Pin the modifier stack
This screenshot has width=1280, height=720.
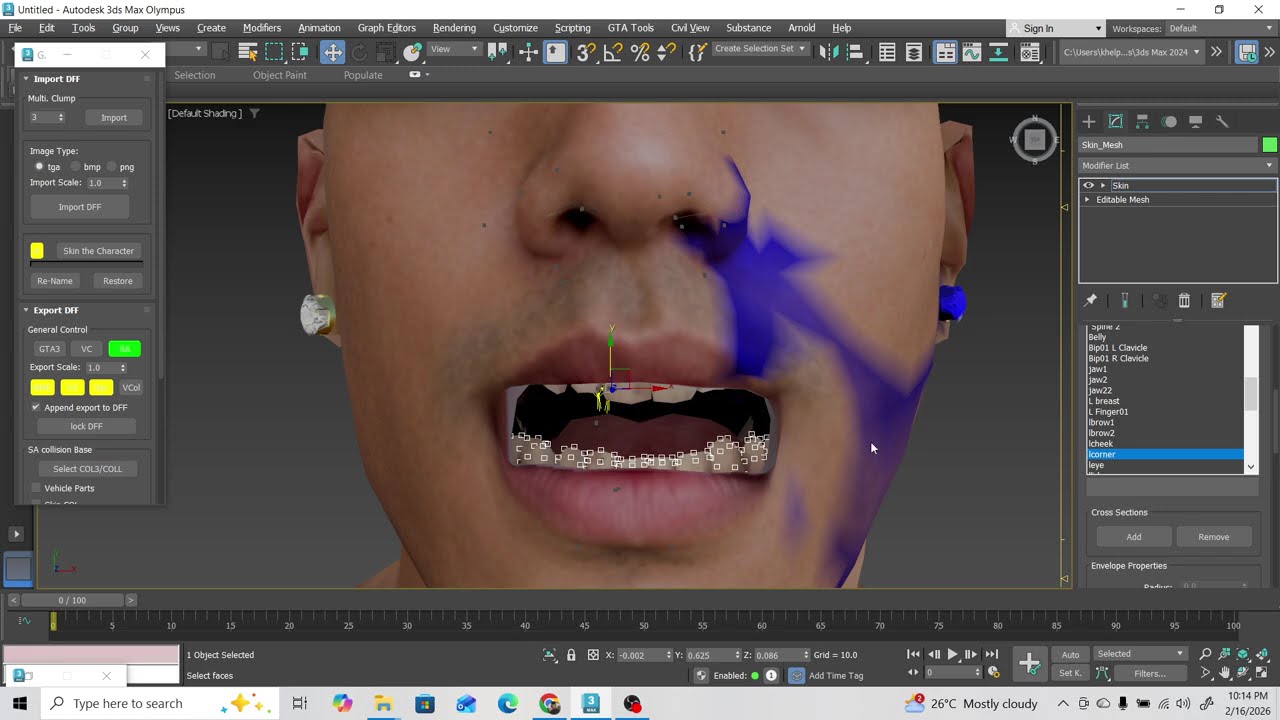(1091, 300)
